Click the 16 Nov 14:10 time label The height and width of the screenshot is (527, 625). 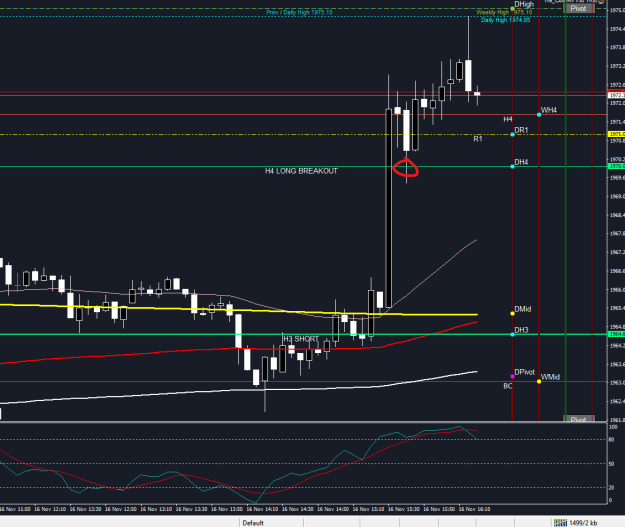(x=262, y=509)
